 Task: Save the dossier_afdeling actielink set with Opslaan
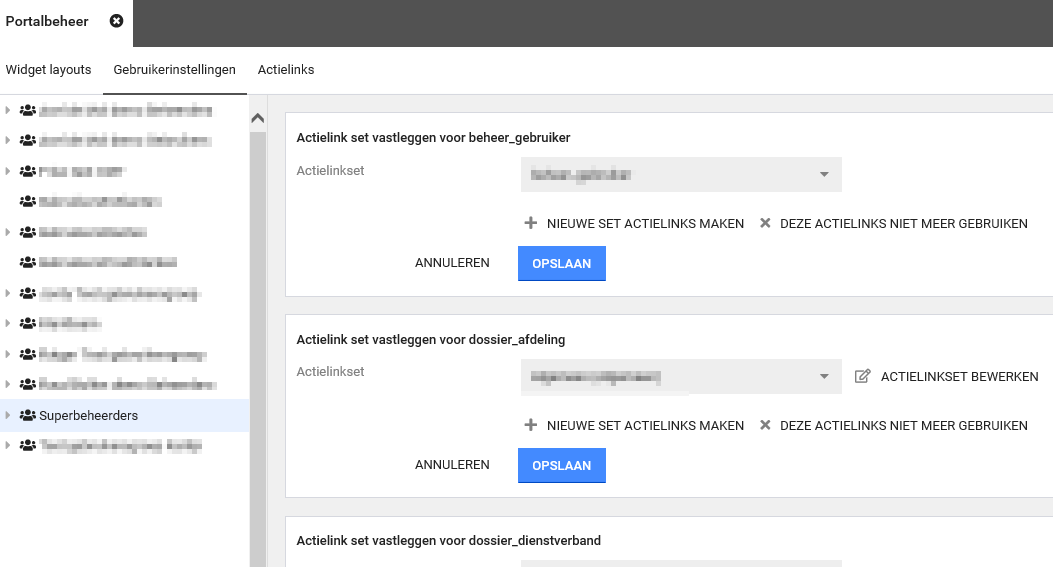tap(561, 466)
